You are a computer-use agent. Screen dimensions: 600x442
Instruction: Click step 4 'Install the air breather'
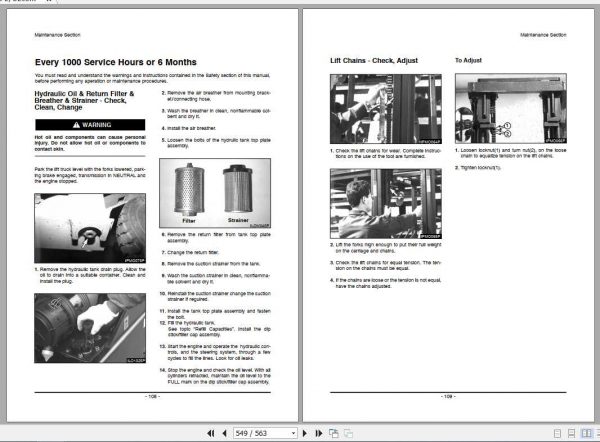(x=189, y=128)
